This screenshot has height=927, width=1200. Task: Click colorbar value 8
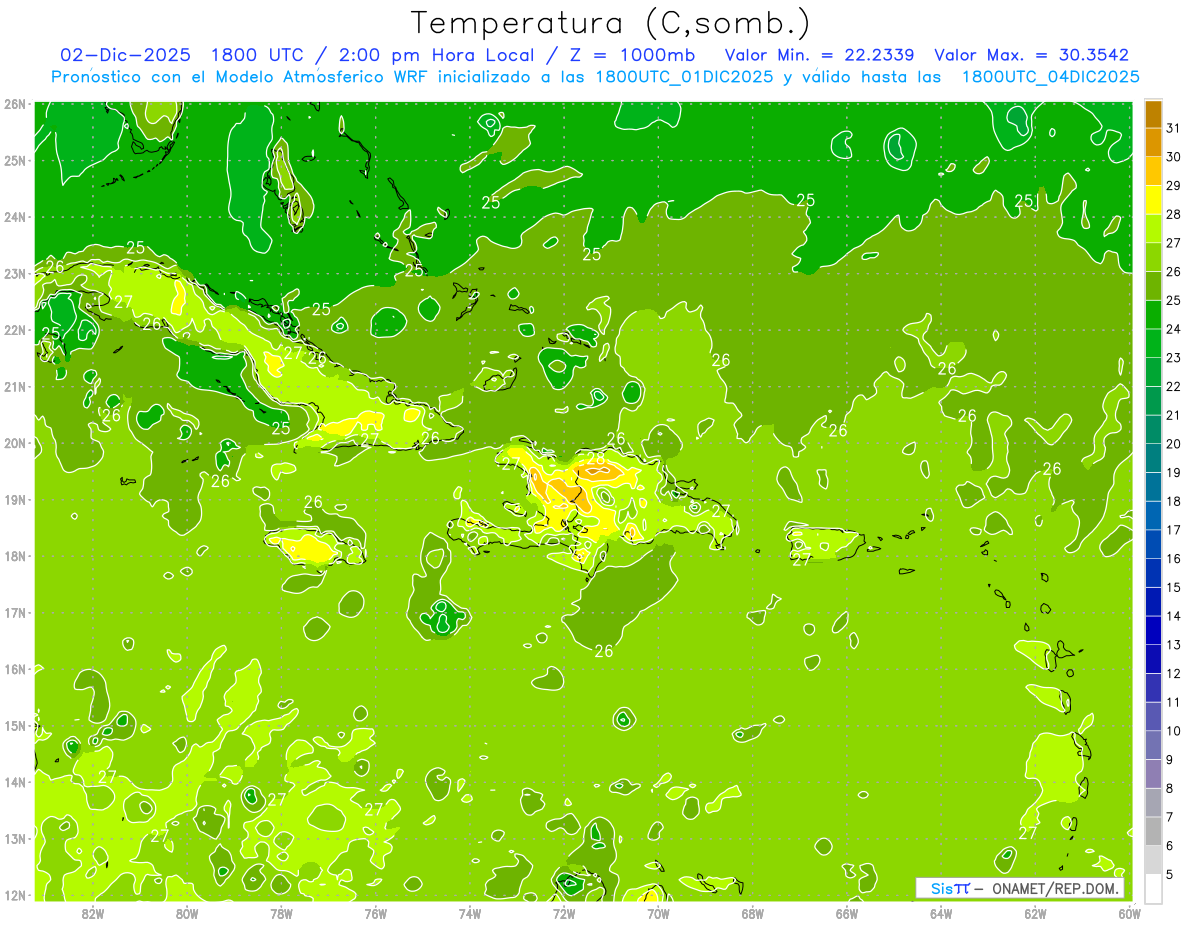tap(1170, 788)
